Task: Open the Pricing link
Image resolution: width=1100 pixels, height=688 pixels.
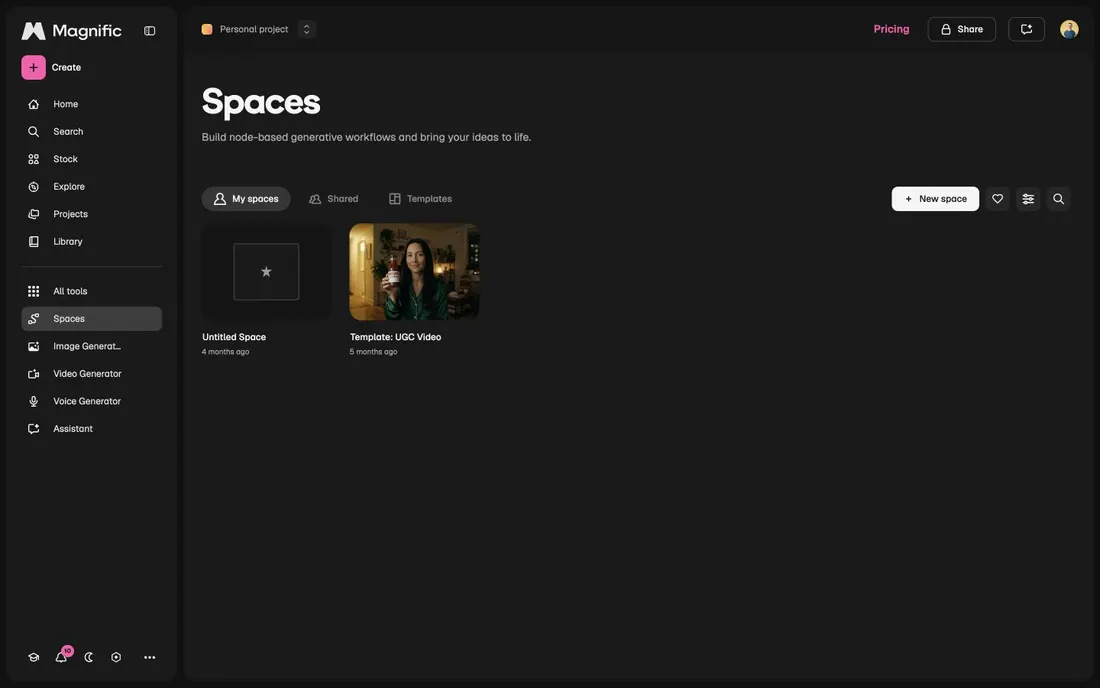Action: point(891,29)
